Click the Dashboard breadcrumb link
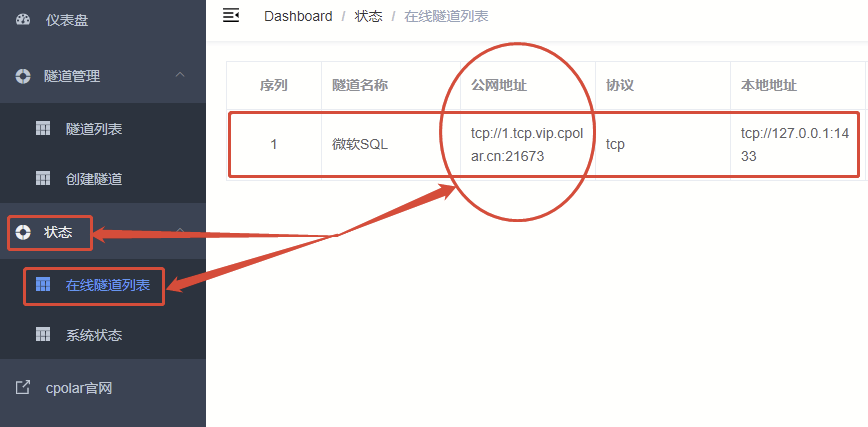The image size is (868, 427). [x=298, y=16]
